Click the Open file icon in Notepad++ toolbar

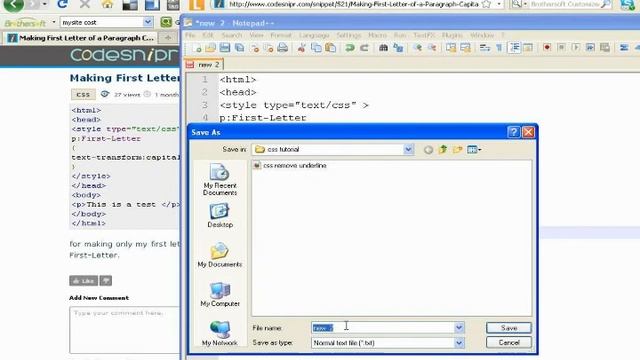[x=211, y=48]
